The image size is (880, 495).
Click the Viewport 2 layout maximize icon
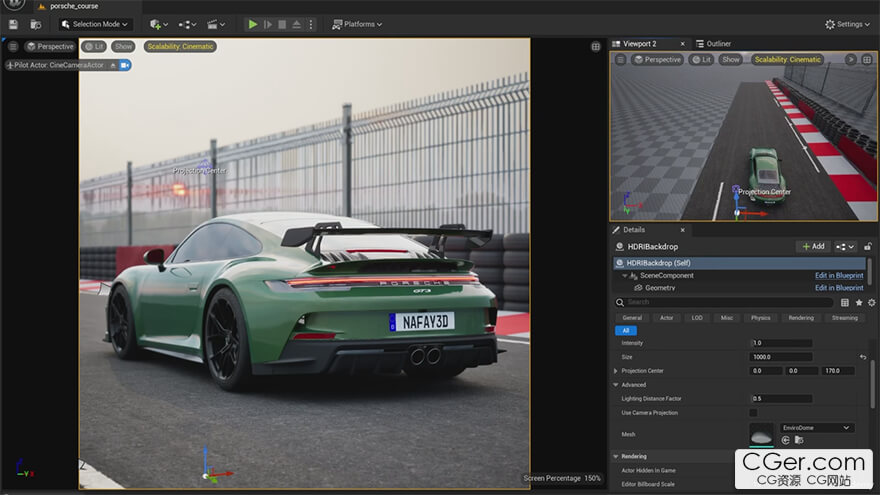pos(867,59)
